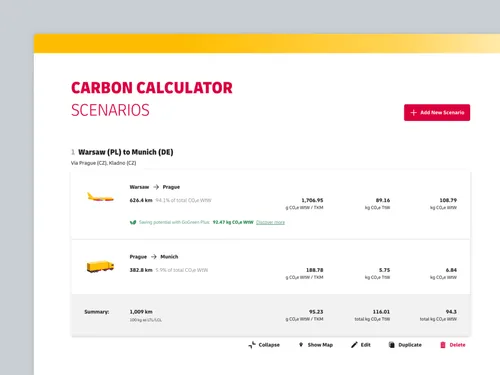Click the Munich destination label
Viewport: 500px width, 375px height.
tap(169, 257)
